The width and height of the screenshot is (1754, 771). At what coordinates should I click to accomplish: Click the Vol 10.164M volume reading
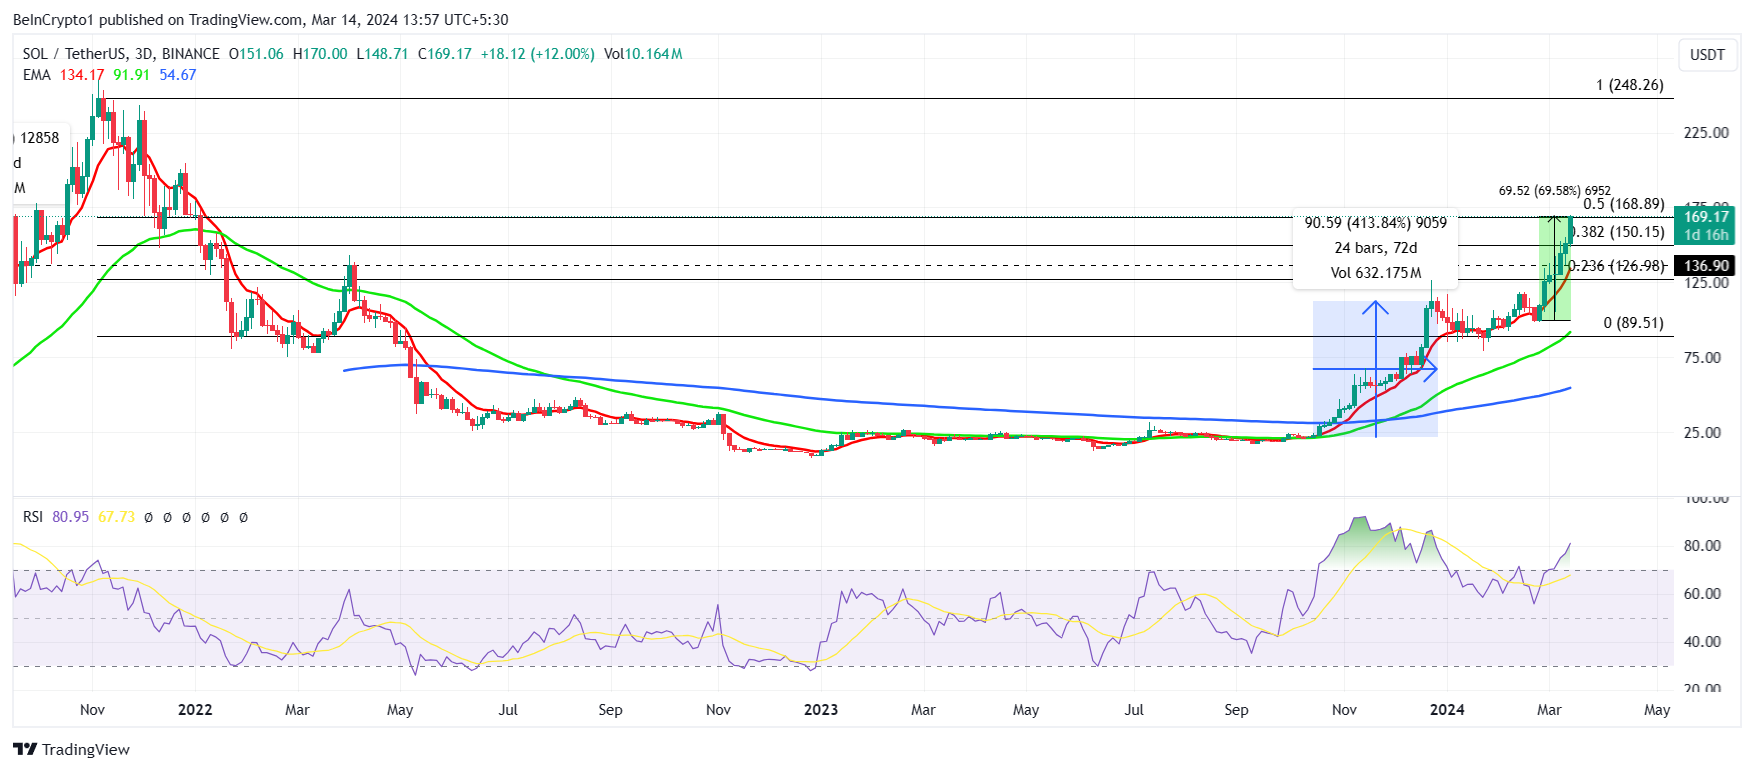coord(643,54)
